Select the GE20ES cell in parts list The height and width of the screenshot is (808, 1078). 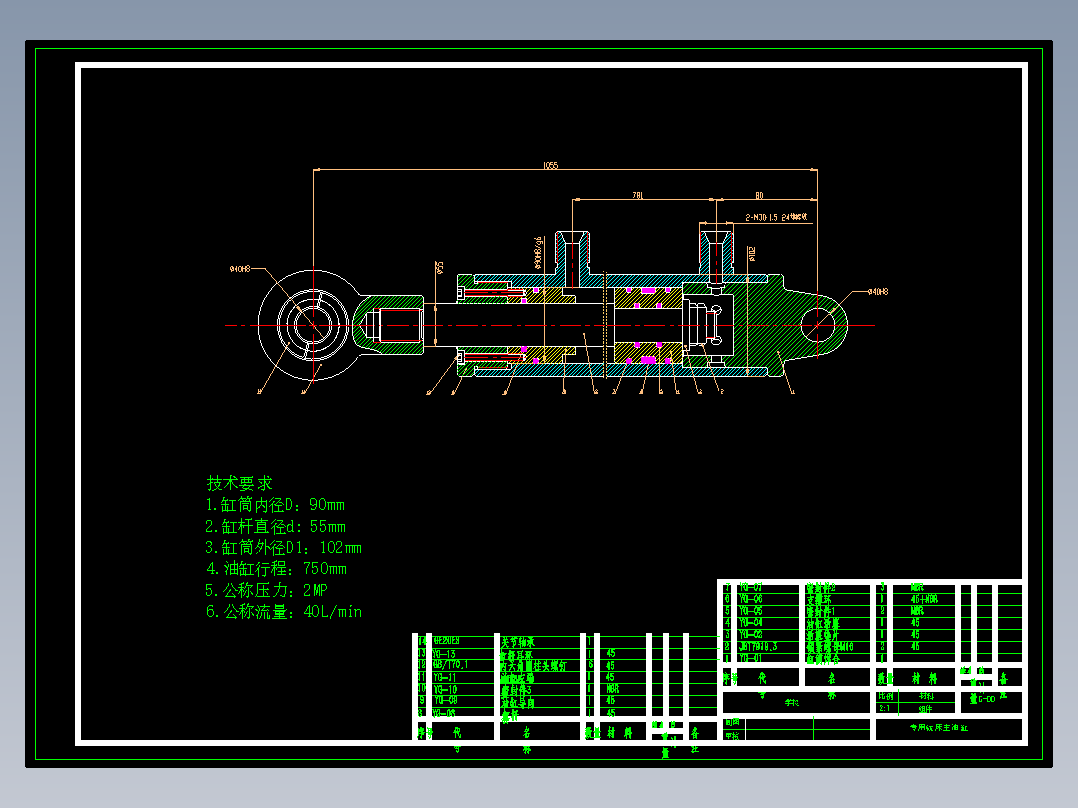446,641
